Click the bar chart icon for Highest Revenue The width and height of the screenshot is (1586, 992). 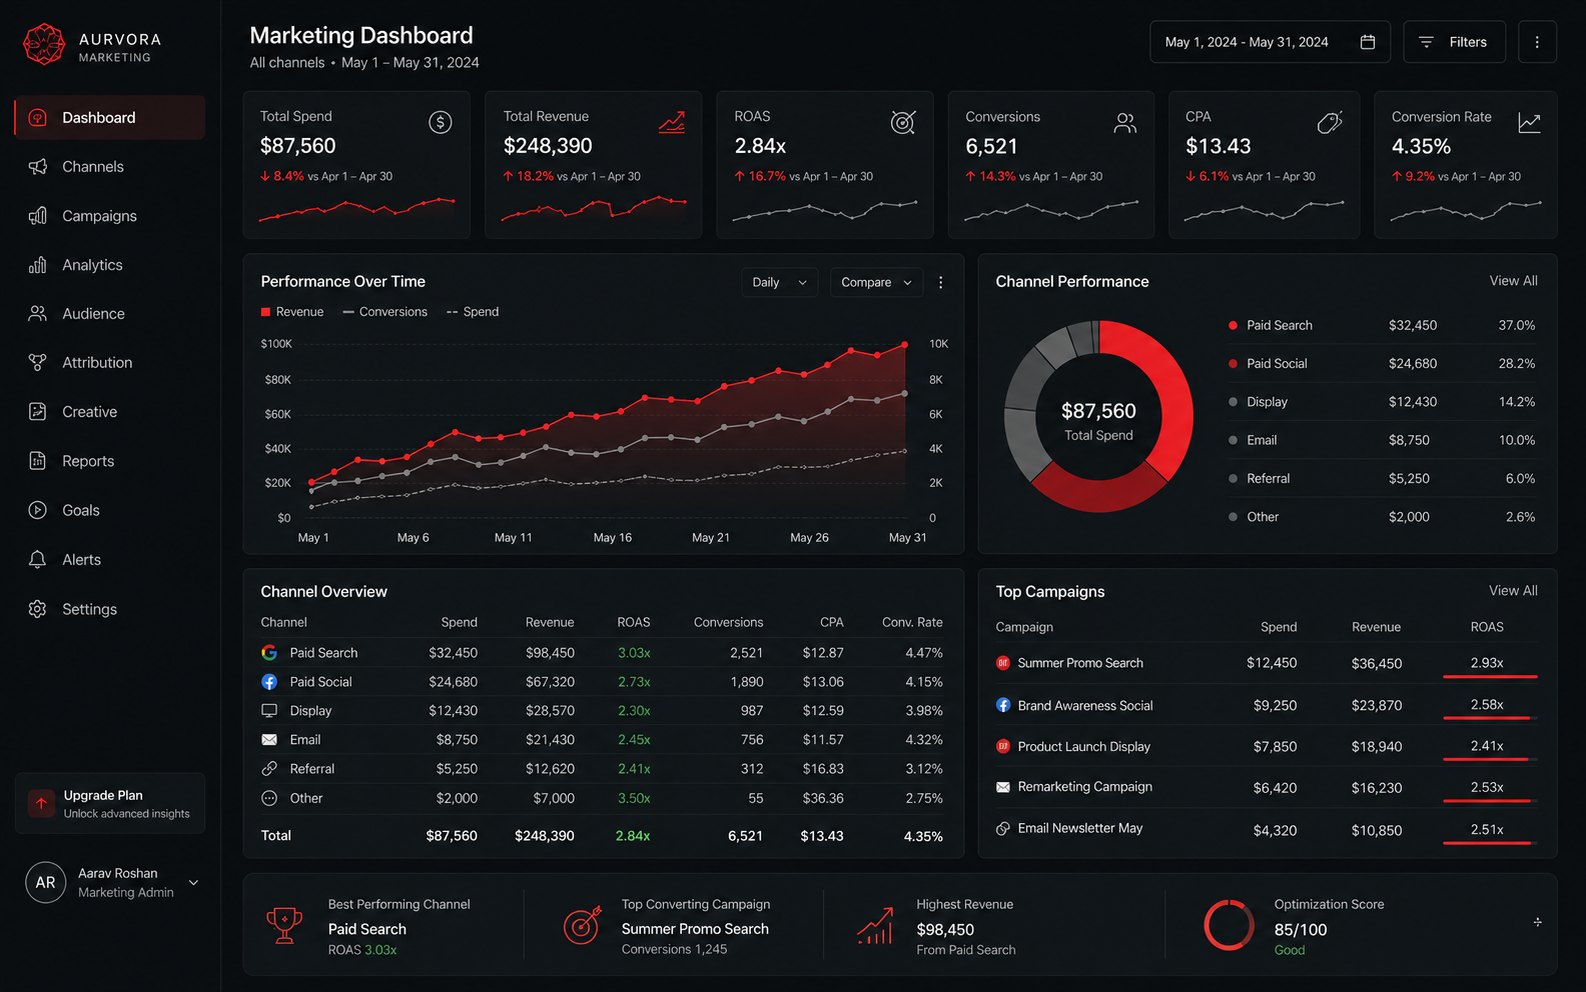coord(875,926)
